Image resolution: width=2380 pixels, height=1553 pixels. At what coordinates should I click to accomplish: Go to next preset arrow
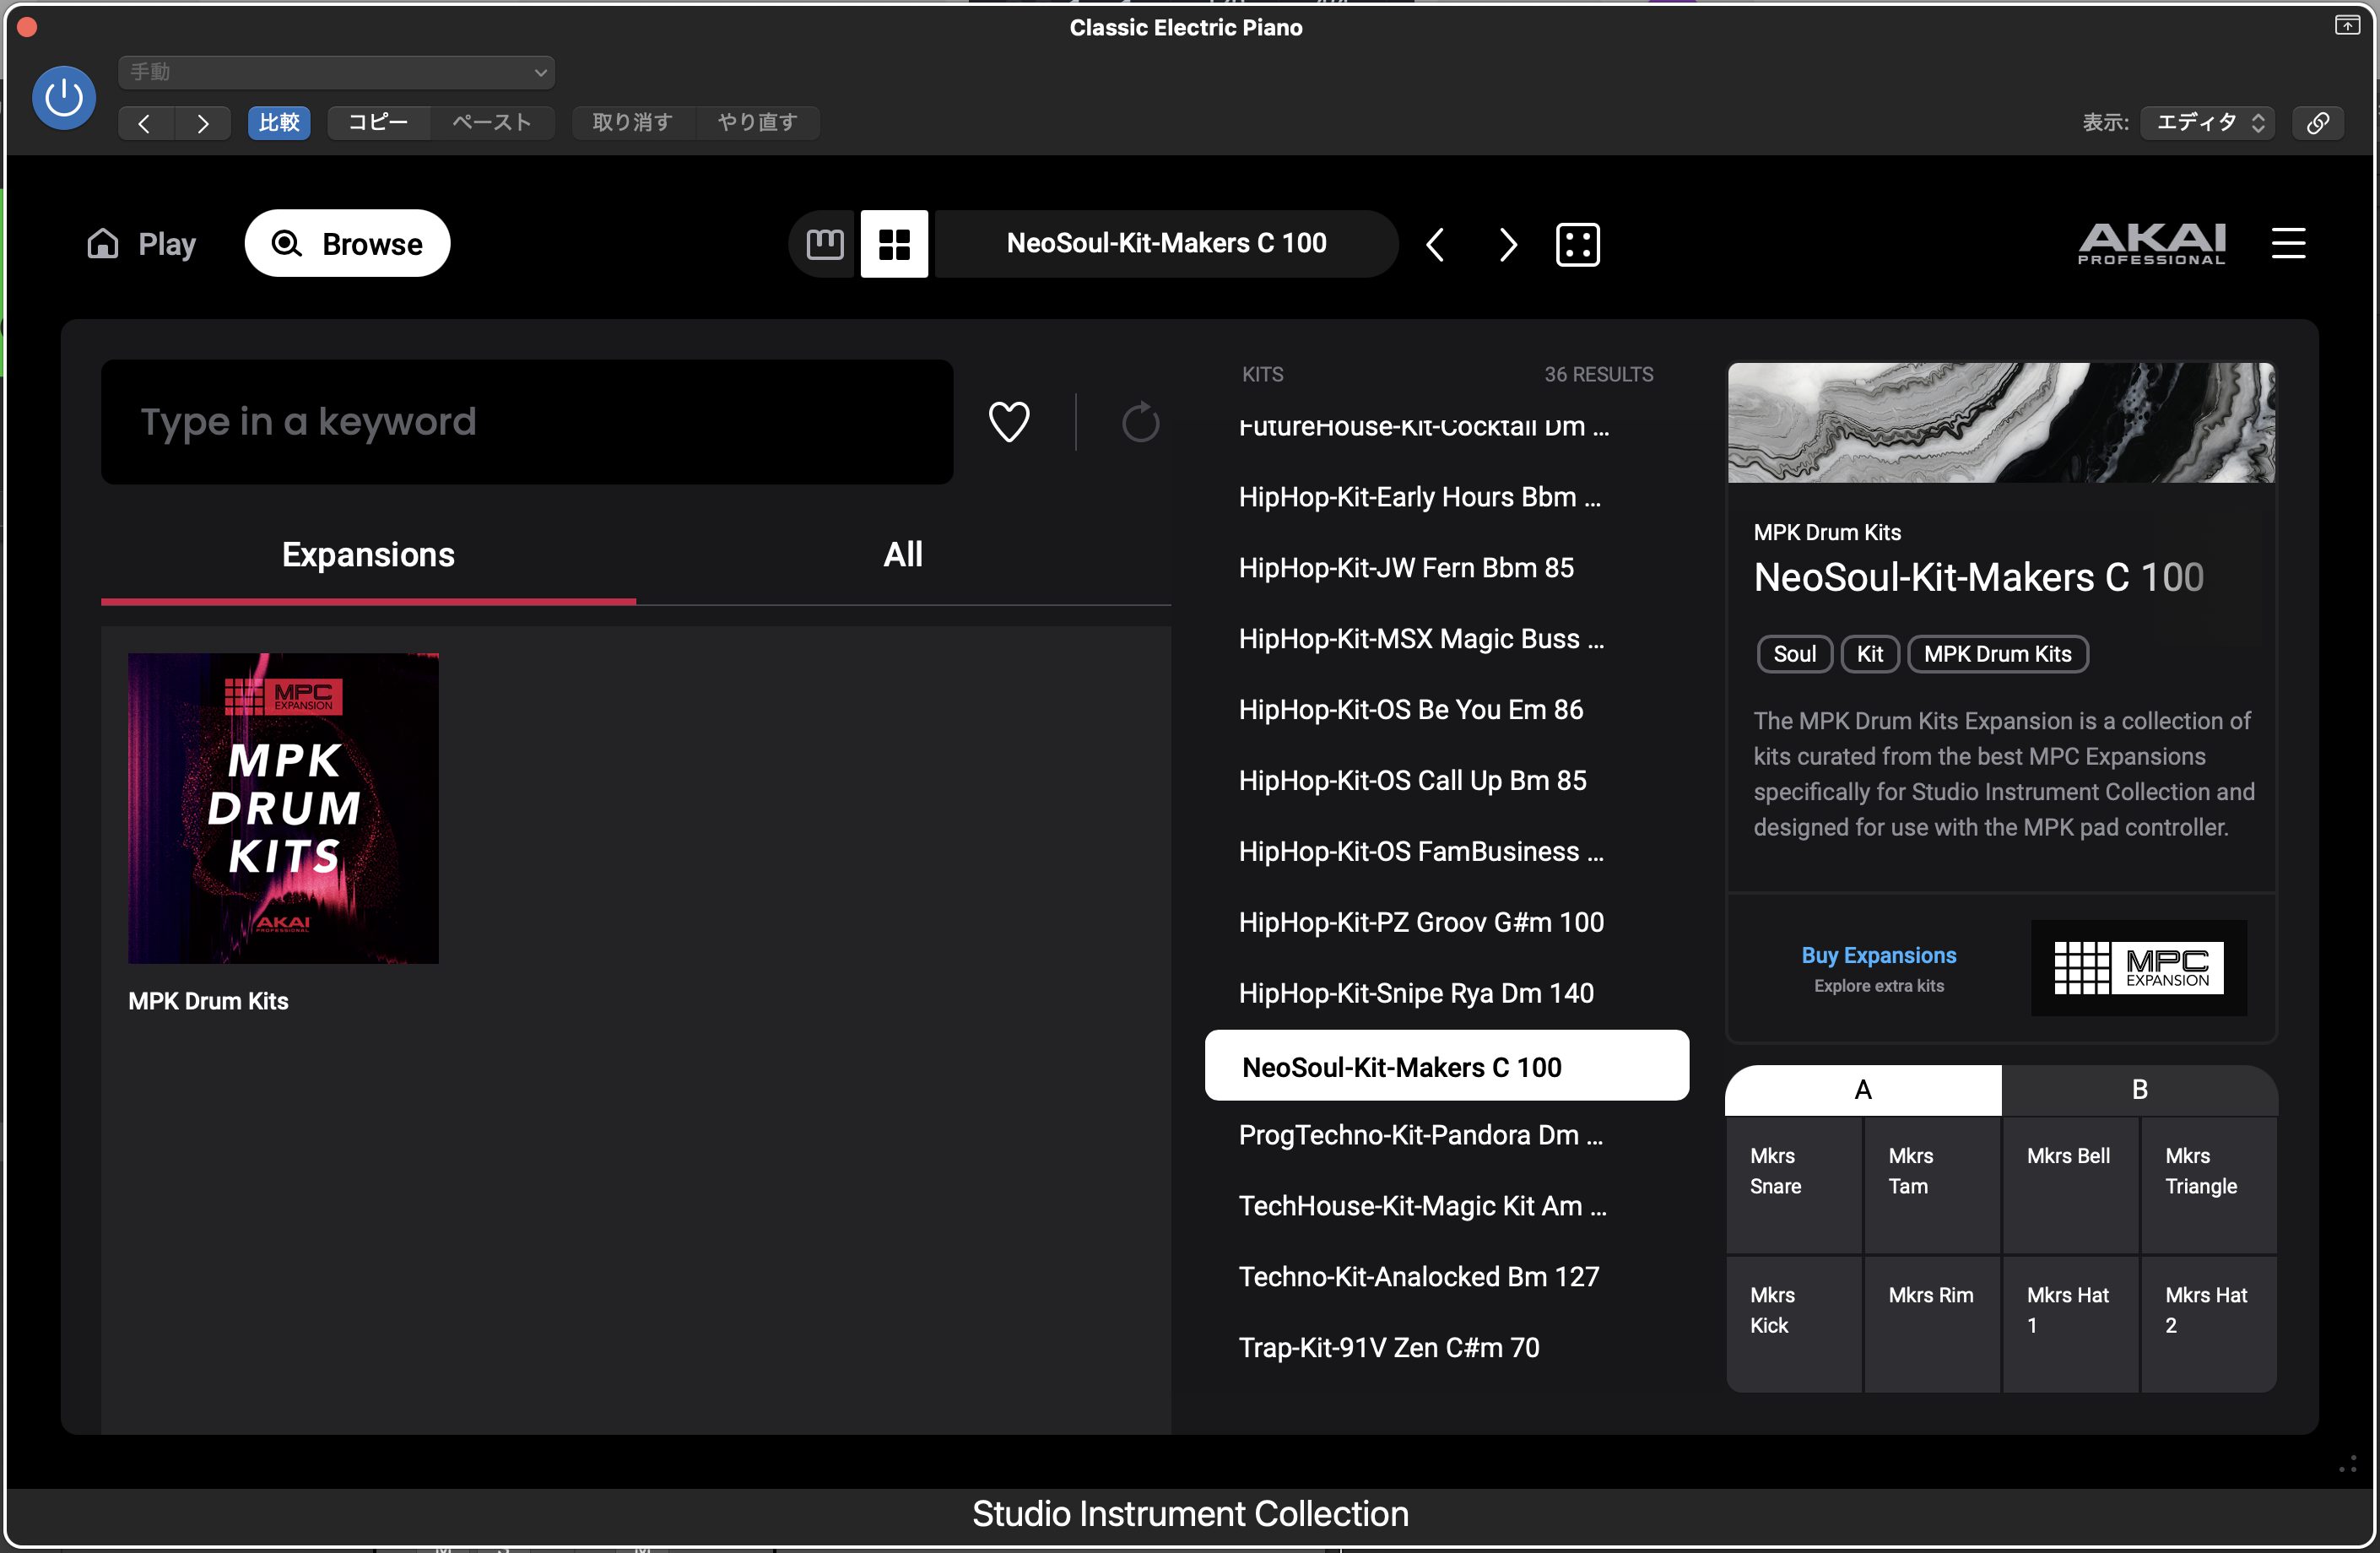click(x=1507, y=244)
